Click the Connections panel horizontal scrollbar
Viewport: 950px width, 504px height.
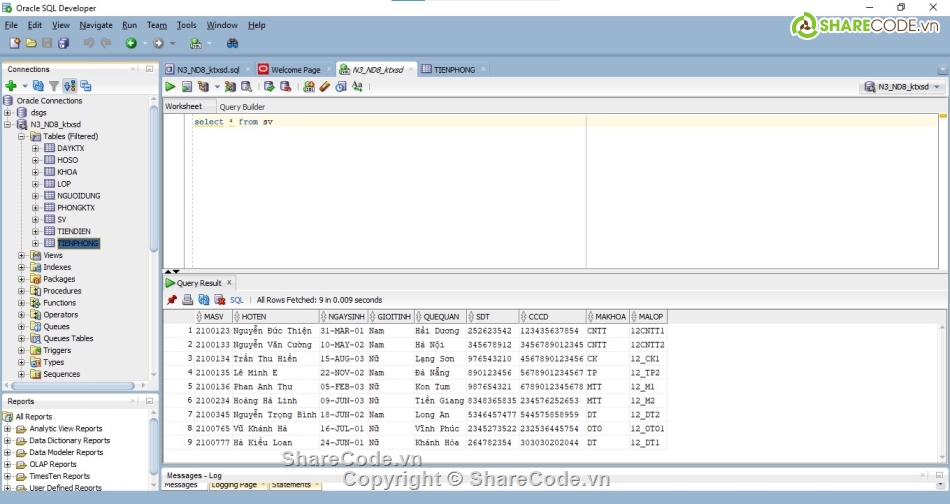coord(73,385)
